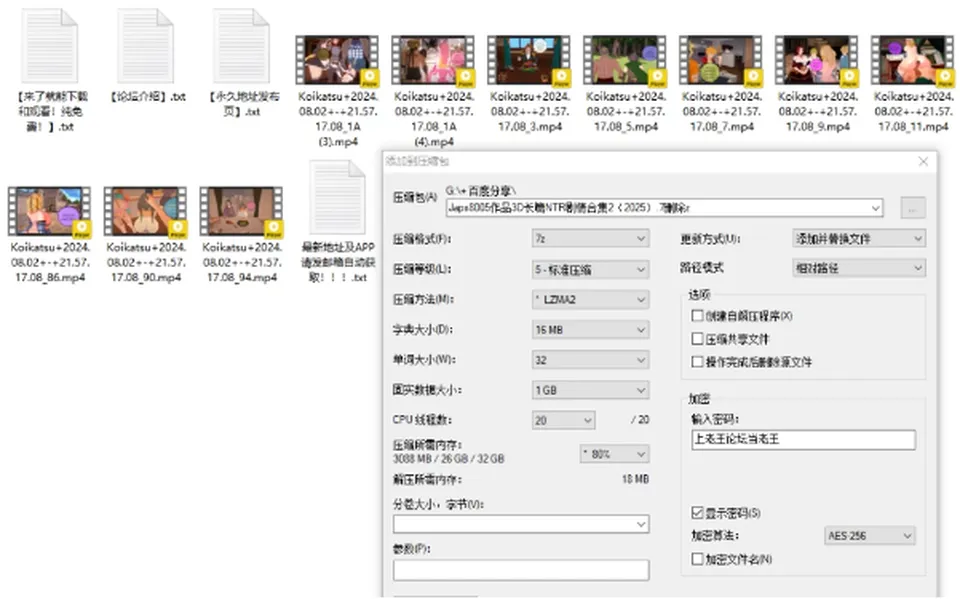Screen dimensions: 960x599
Task: Open the 压缩方法 LZMA2 dropdown
Action: pos(590,300)
